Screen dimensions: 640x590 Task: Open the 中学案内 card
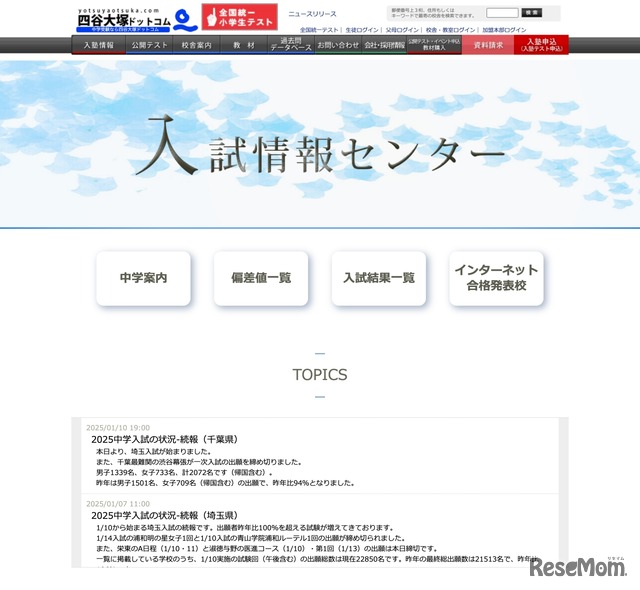click(143, 278)
